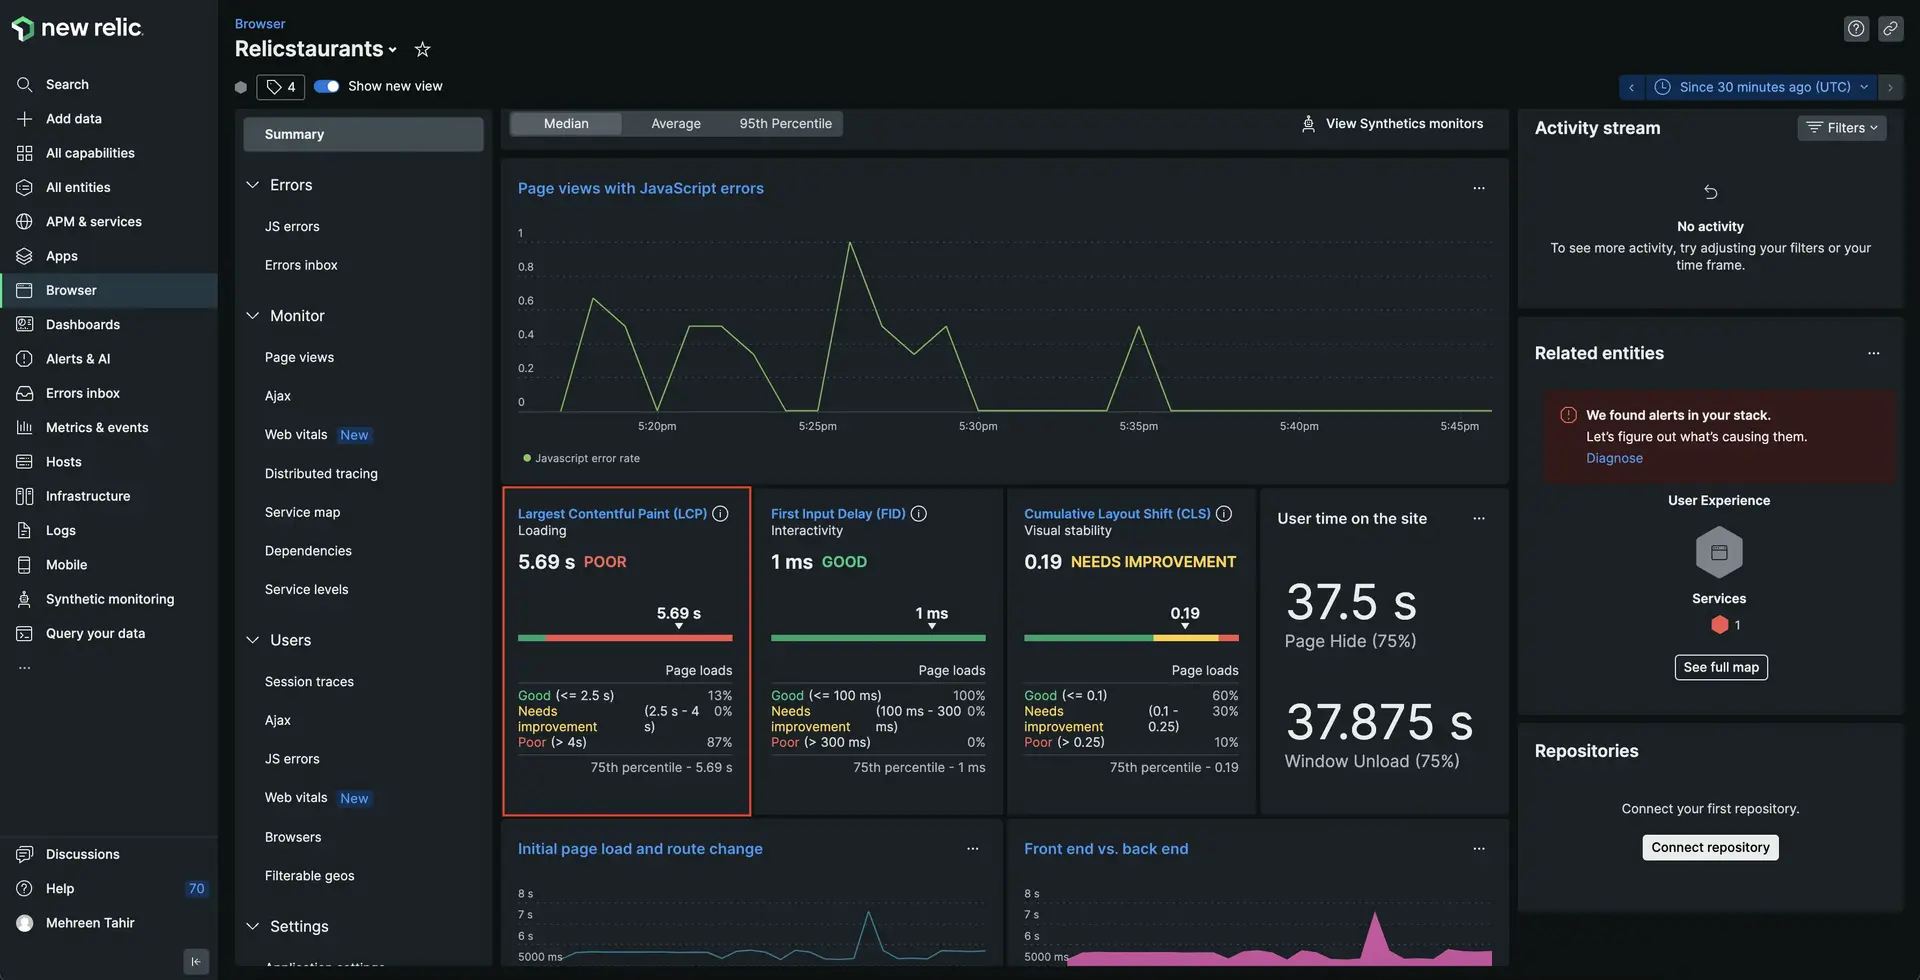Open User time on site options menu
This screenshot has height=980, width=1920.
point(1479,518)
